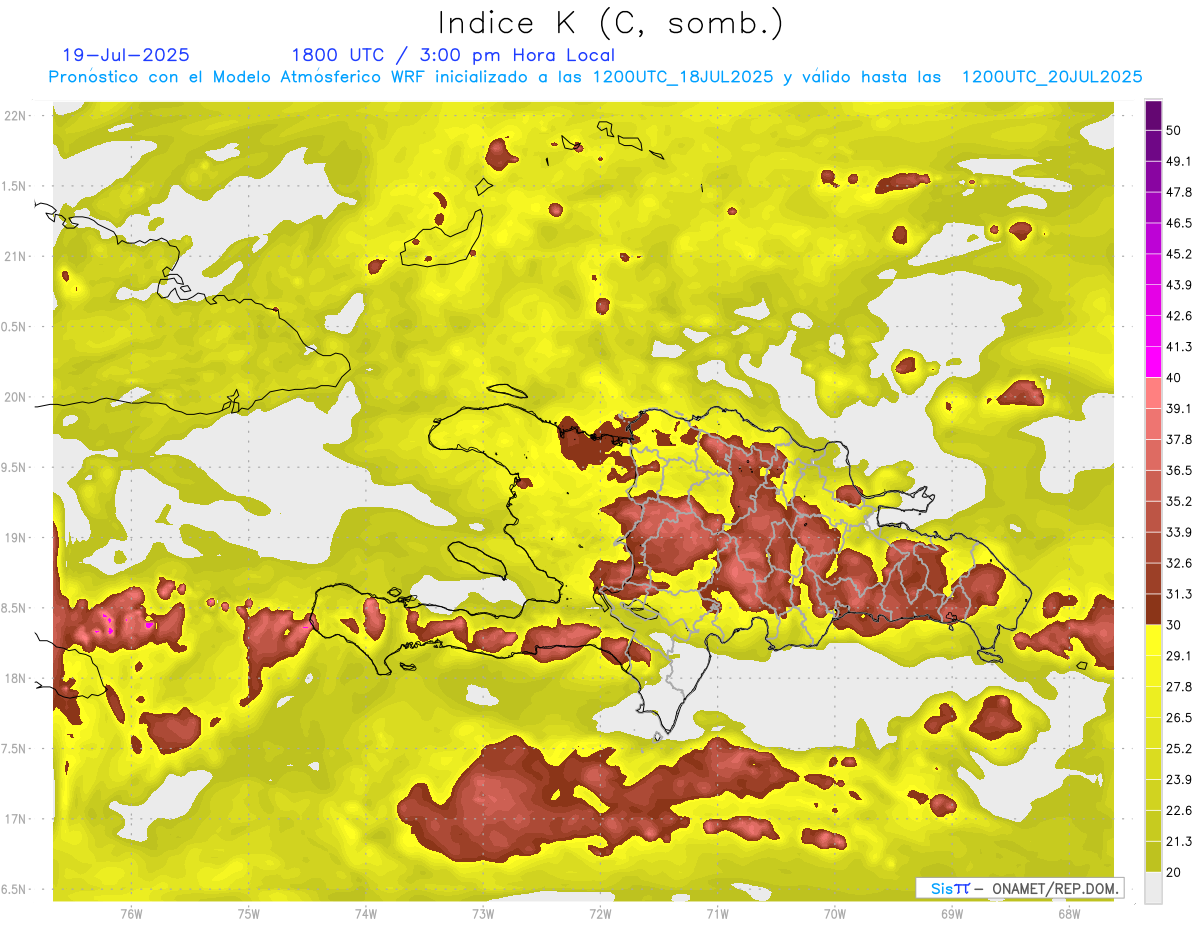
Task: Click colorbar value "21.3"
Action: [1179, 842]
